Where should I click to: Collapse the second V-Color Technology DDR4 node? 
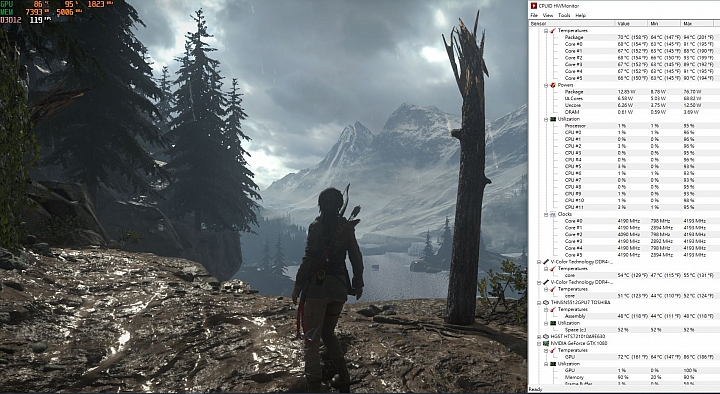tap(539, 282)
